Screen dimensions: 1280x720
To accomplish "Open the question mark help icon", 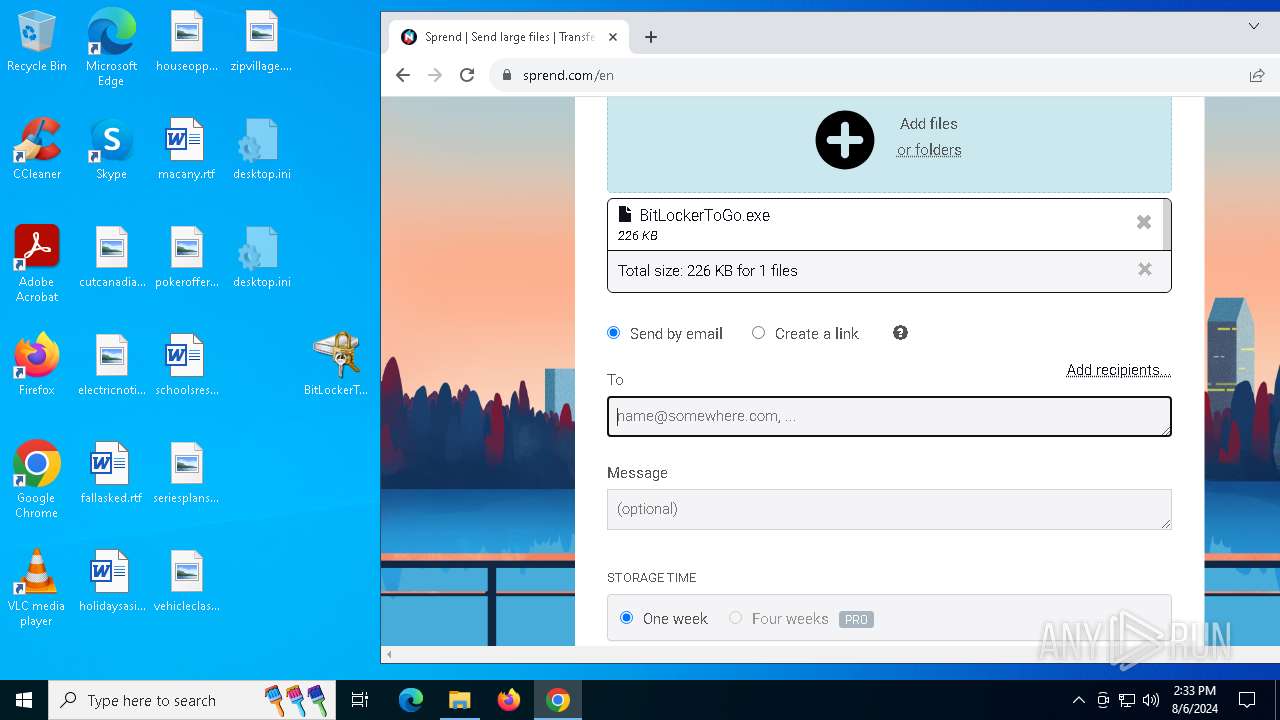I will click(900, 333).
